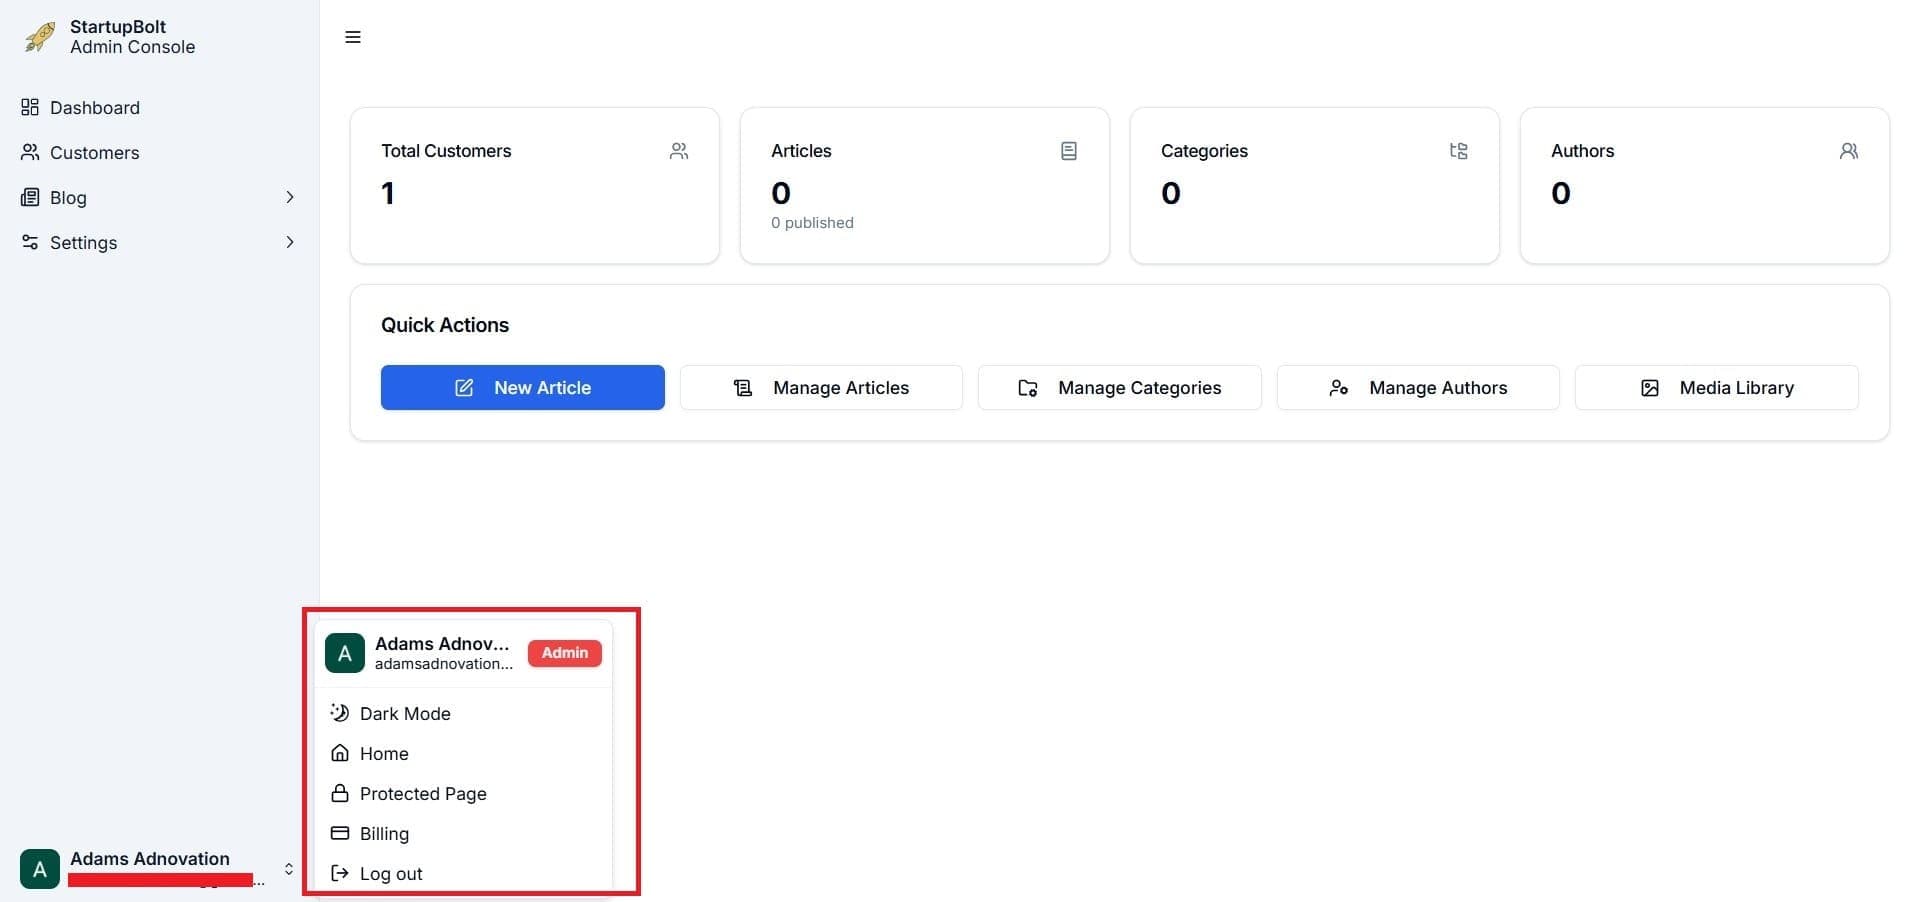The image size is (1907, 902).
Task: Create a New Article
Action: [523, 387]
